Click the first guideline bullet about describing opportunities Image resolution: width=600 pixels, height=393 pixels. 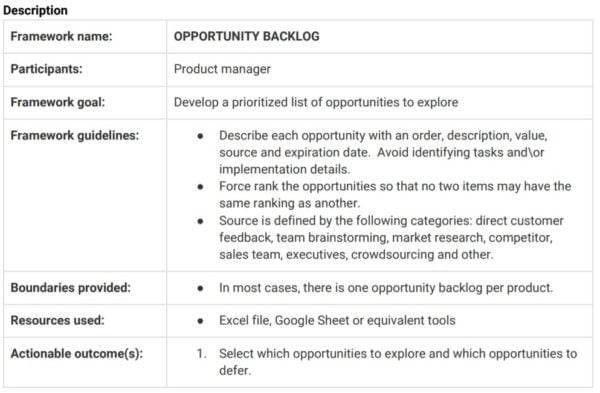click(x=383, y=152)
